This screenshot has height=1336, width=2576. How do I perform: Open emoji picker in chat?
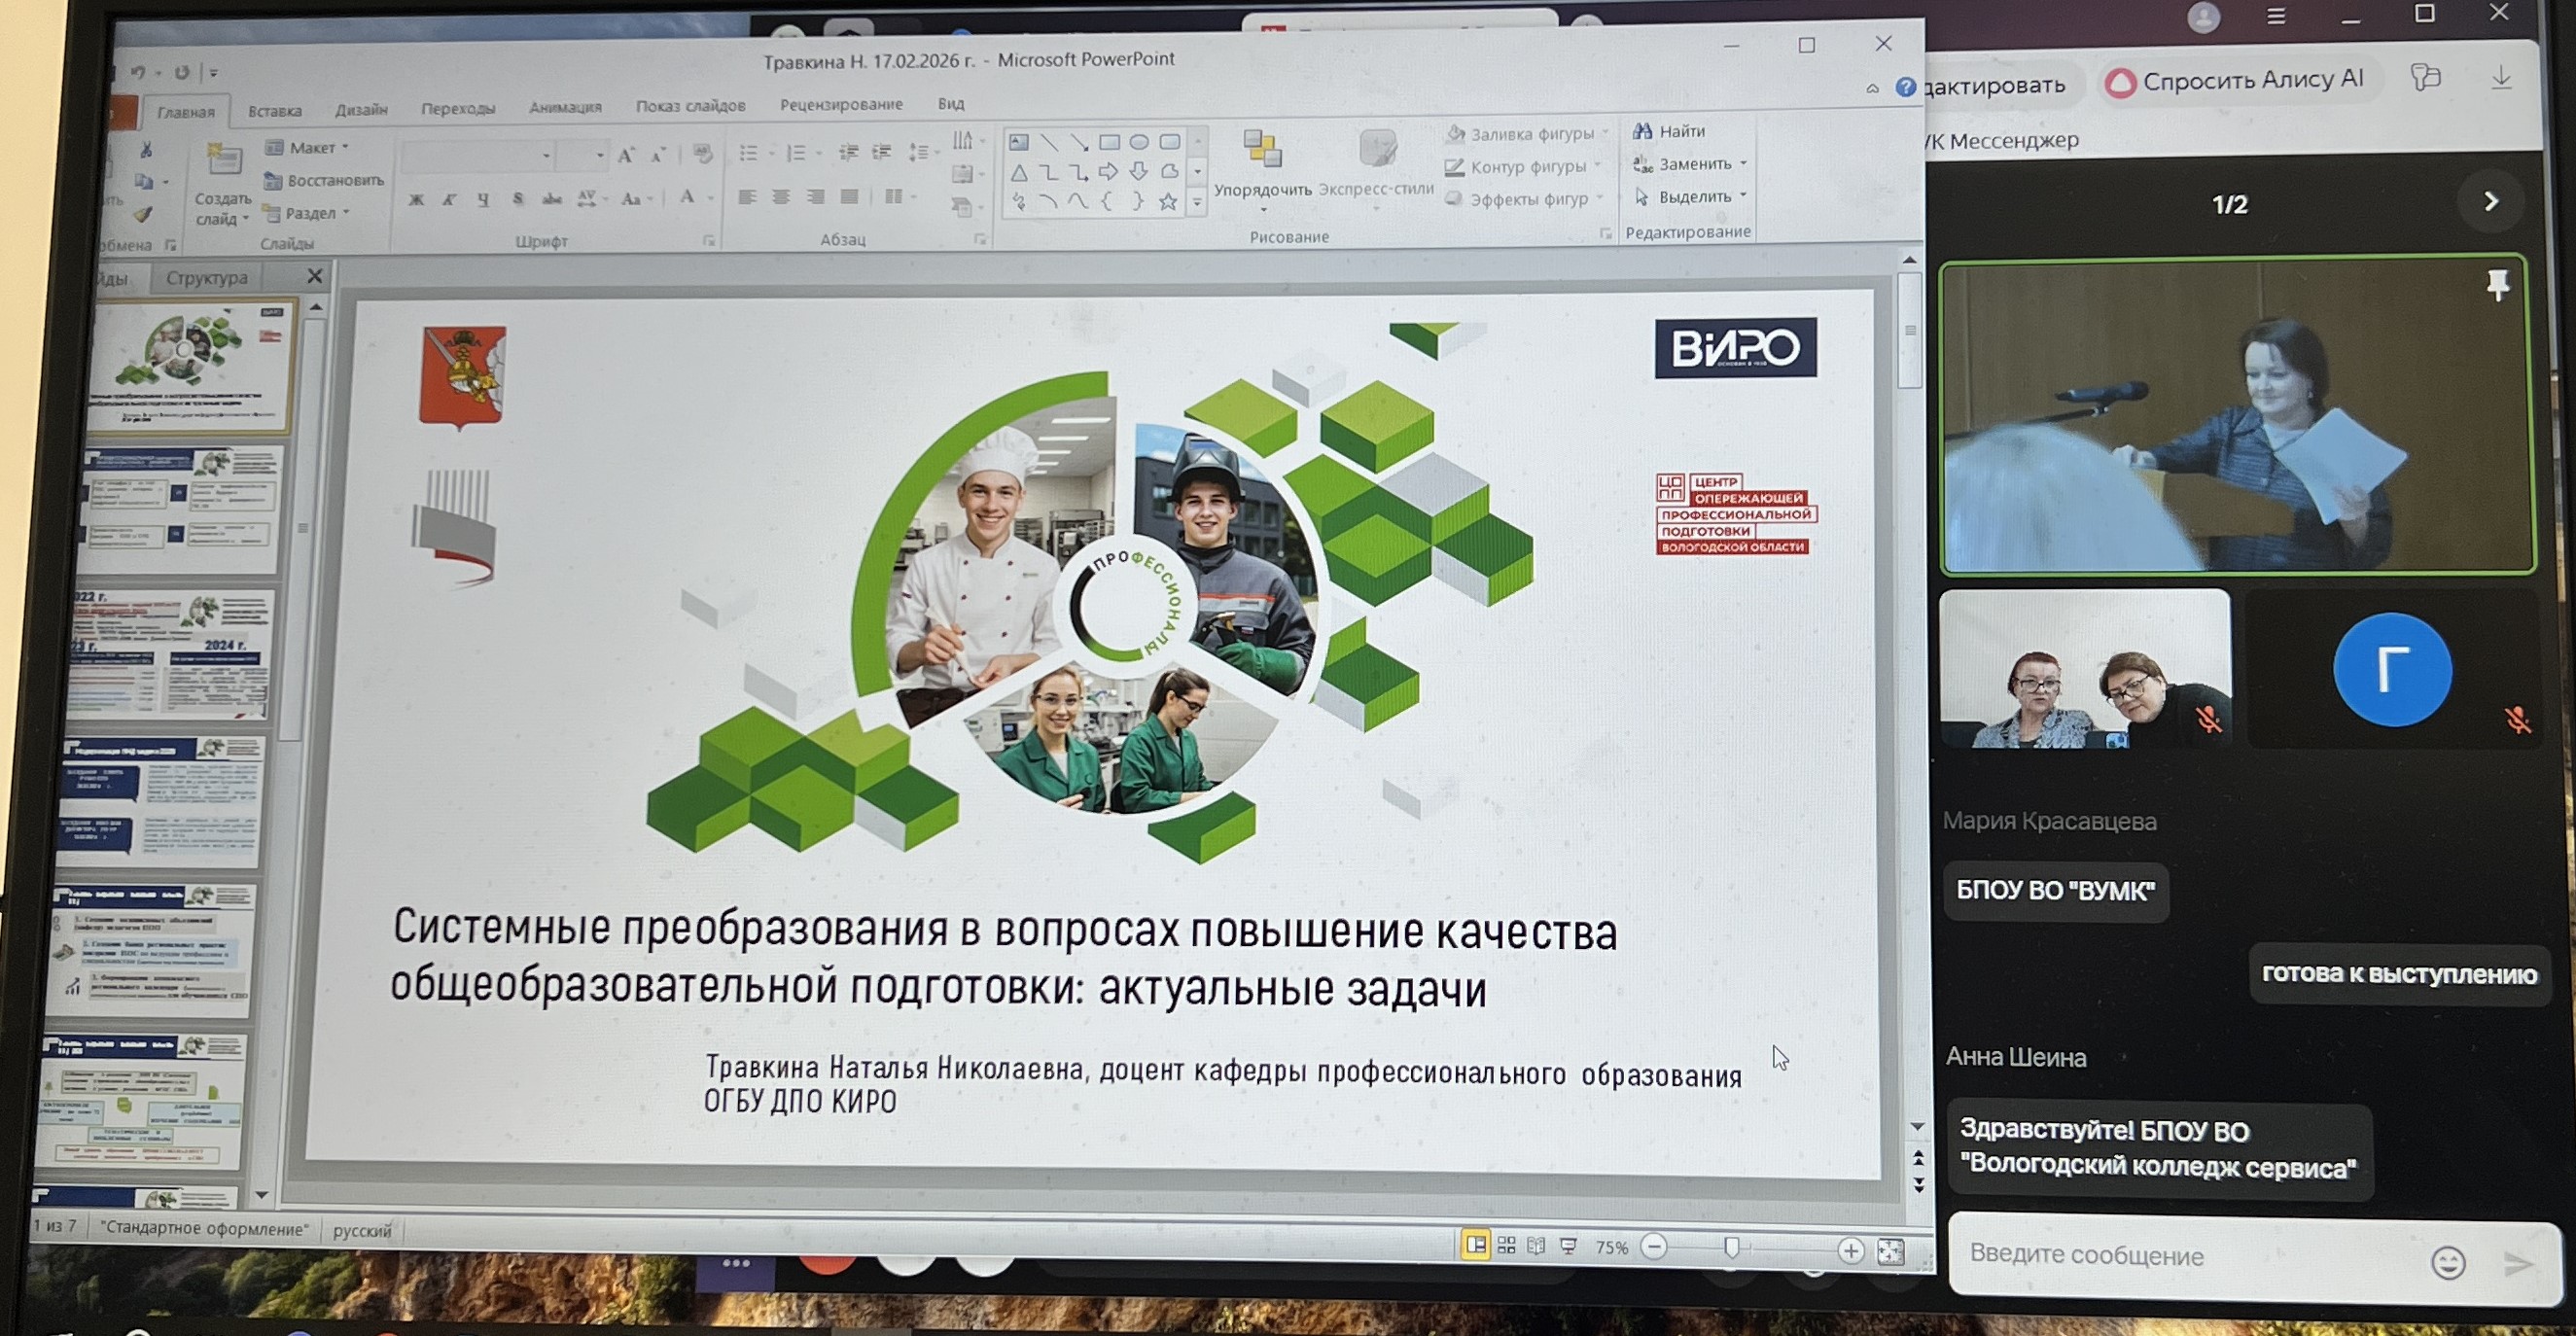[x=2447, y=1263]
